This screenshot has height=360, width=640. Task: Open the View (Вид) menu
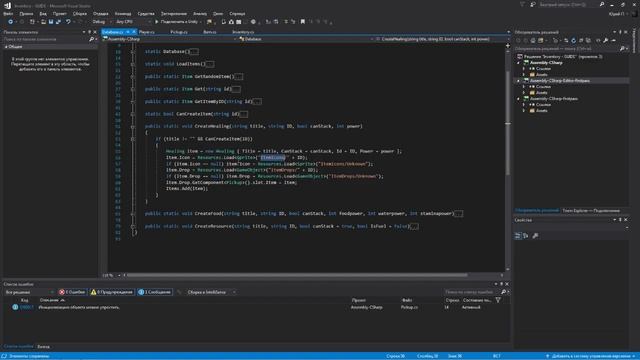coord(43,13)
